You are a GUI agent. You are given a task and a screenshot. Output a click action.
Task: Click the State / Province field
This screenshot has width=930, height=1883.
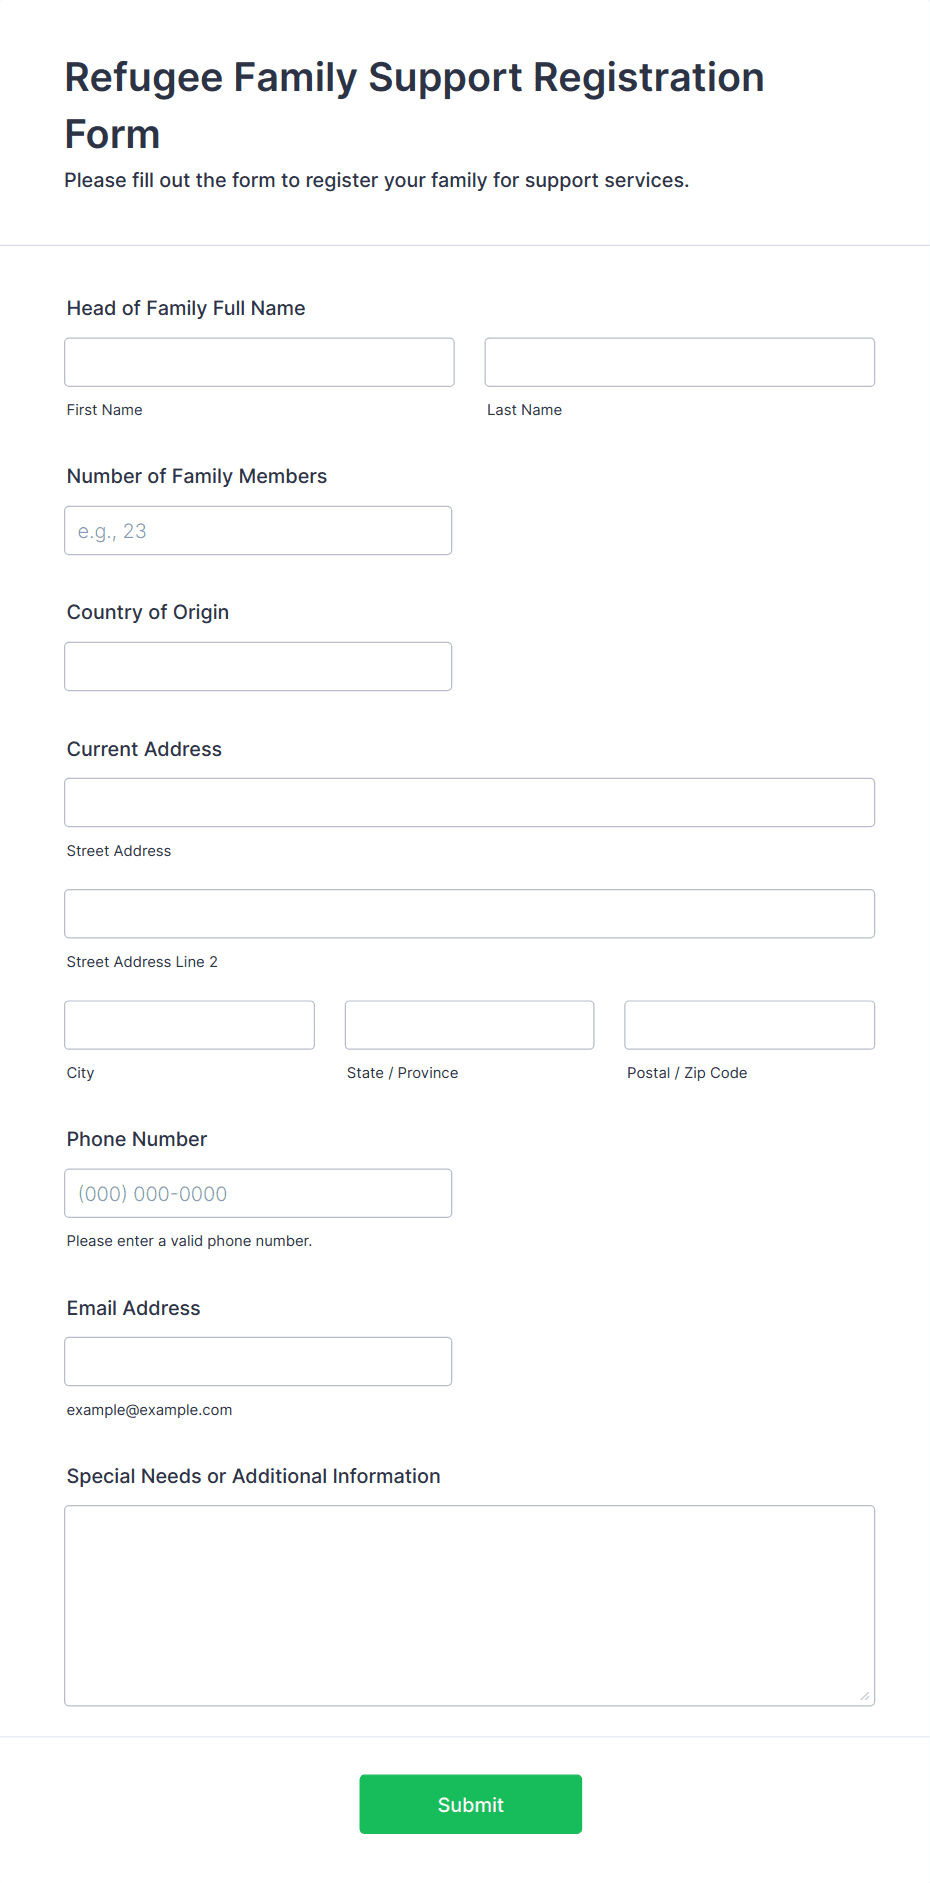click(469, 1025)
